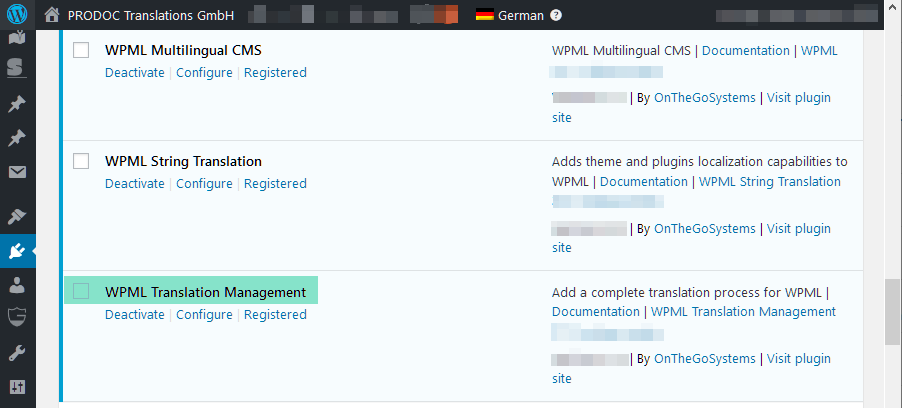
Task: Open WPML String Translation description link
Action: [x=770, y=181]
